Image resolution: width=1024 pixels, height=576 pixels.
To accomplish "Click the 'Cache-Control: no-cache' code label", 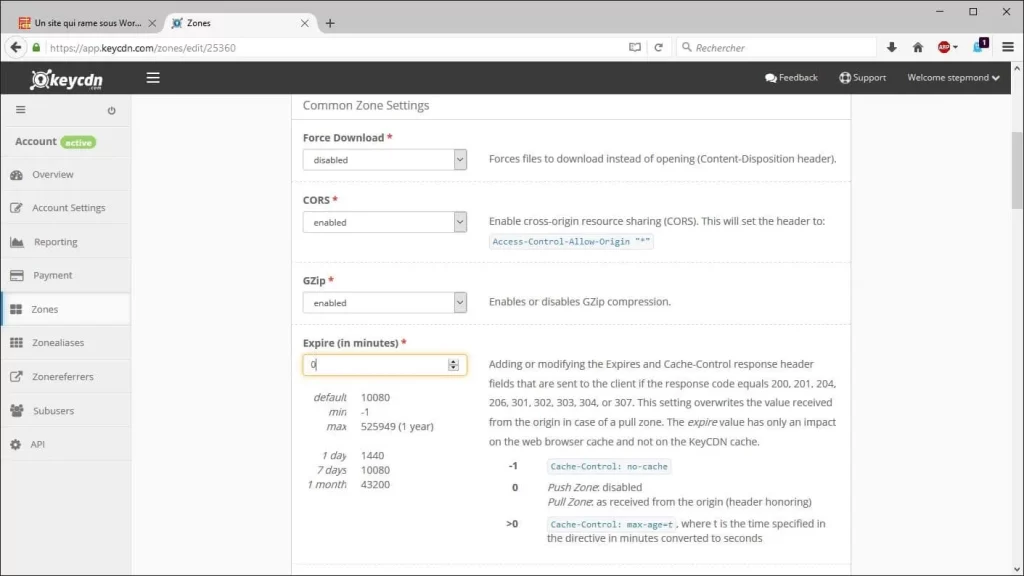I will click(x=609, y=466).
